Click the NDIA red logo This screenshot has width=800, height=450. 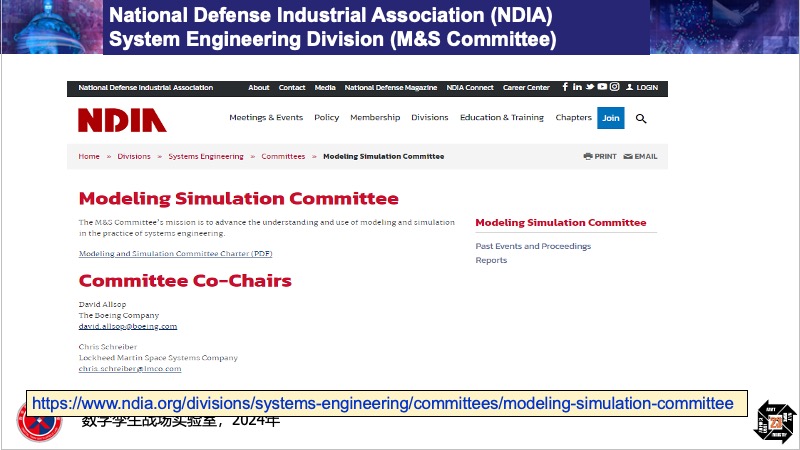[122, 120]
